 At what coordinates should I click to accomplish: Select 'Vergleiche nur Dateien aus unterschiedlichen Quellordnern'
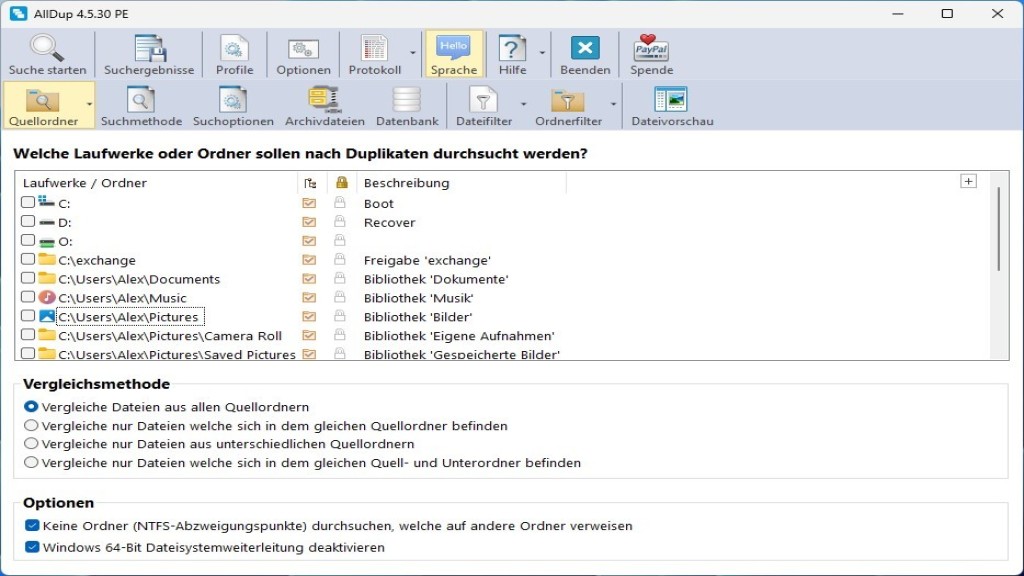[32, 444]
